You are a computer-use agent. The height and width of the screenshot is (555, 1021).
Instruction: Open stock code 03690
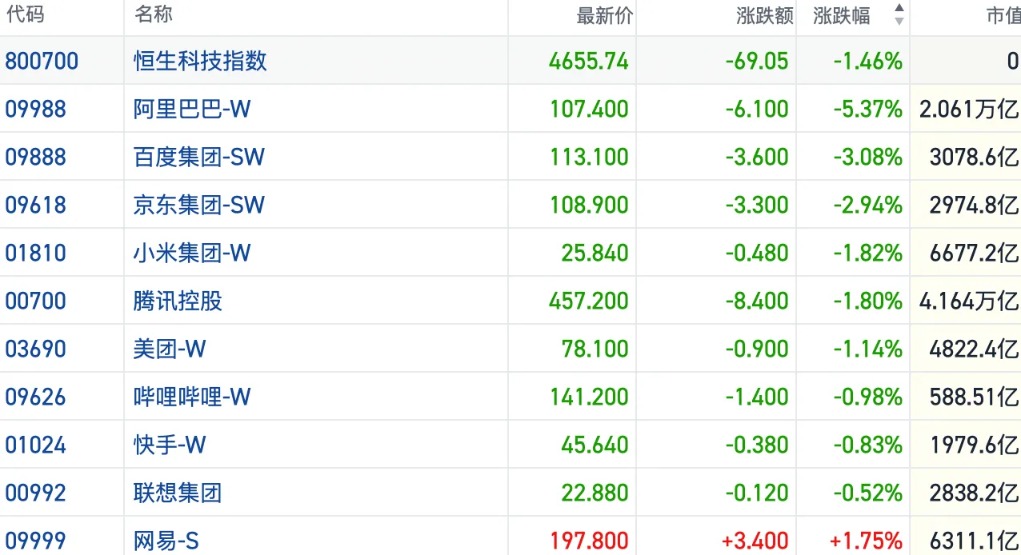[35, 349]
